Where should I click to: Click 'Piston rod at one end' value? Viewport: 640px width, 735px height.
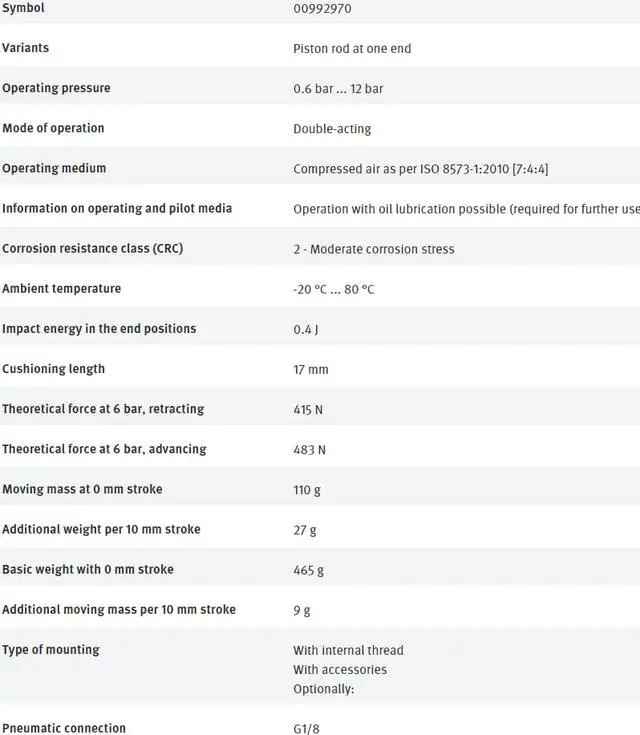352,49
